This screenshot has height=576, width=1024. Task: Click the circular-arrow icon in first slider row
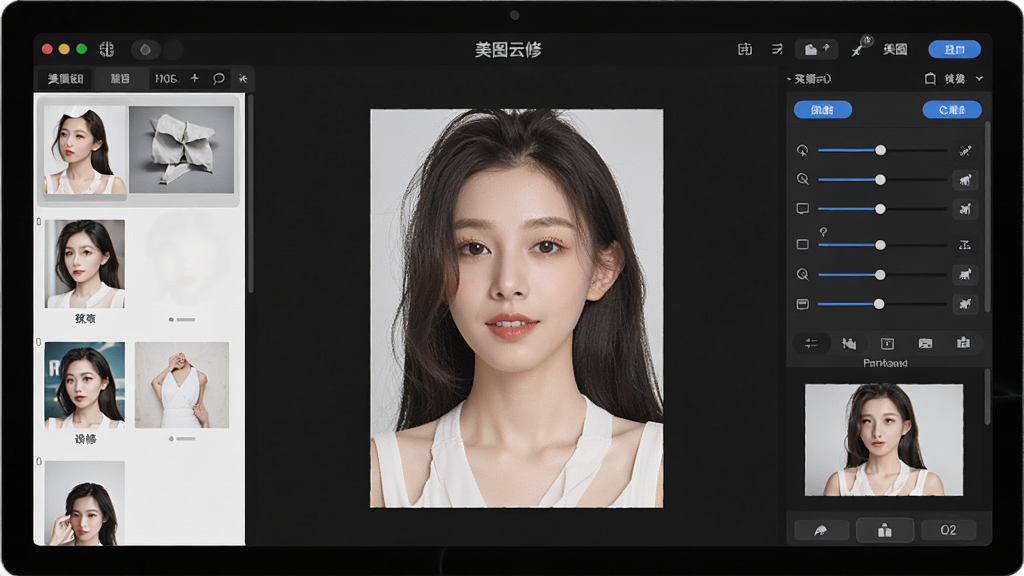[803, 150]
